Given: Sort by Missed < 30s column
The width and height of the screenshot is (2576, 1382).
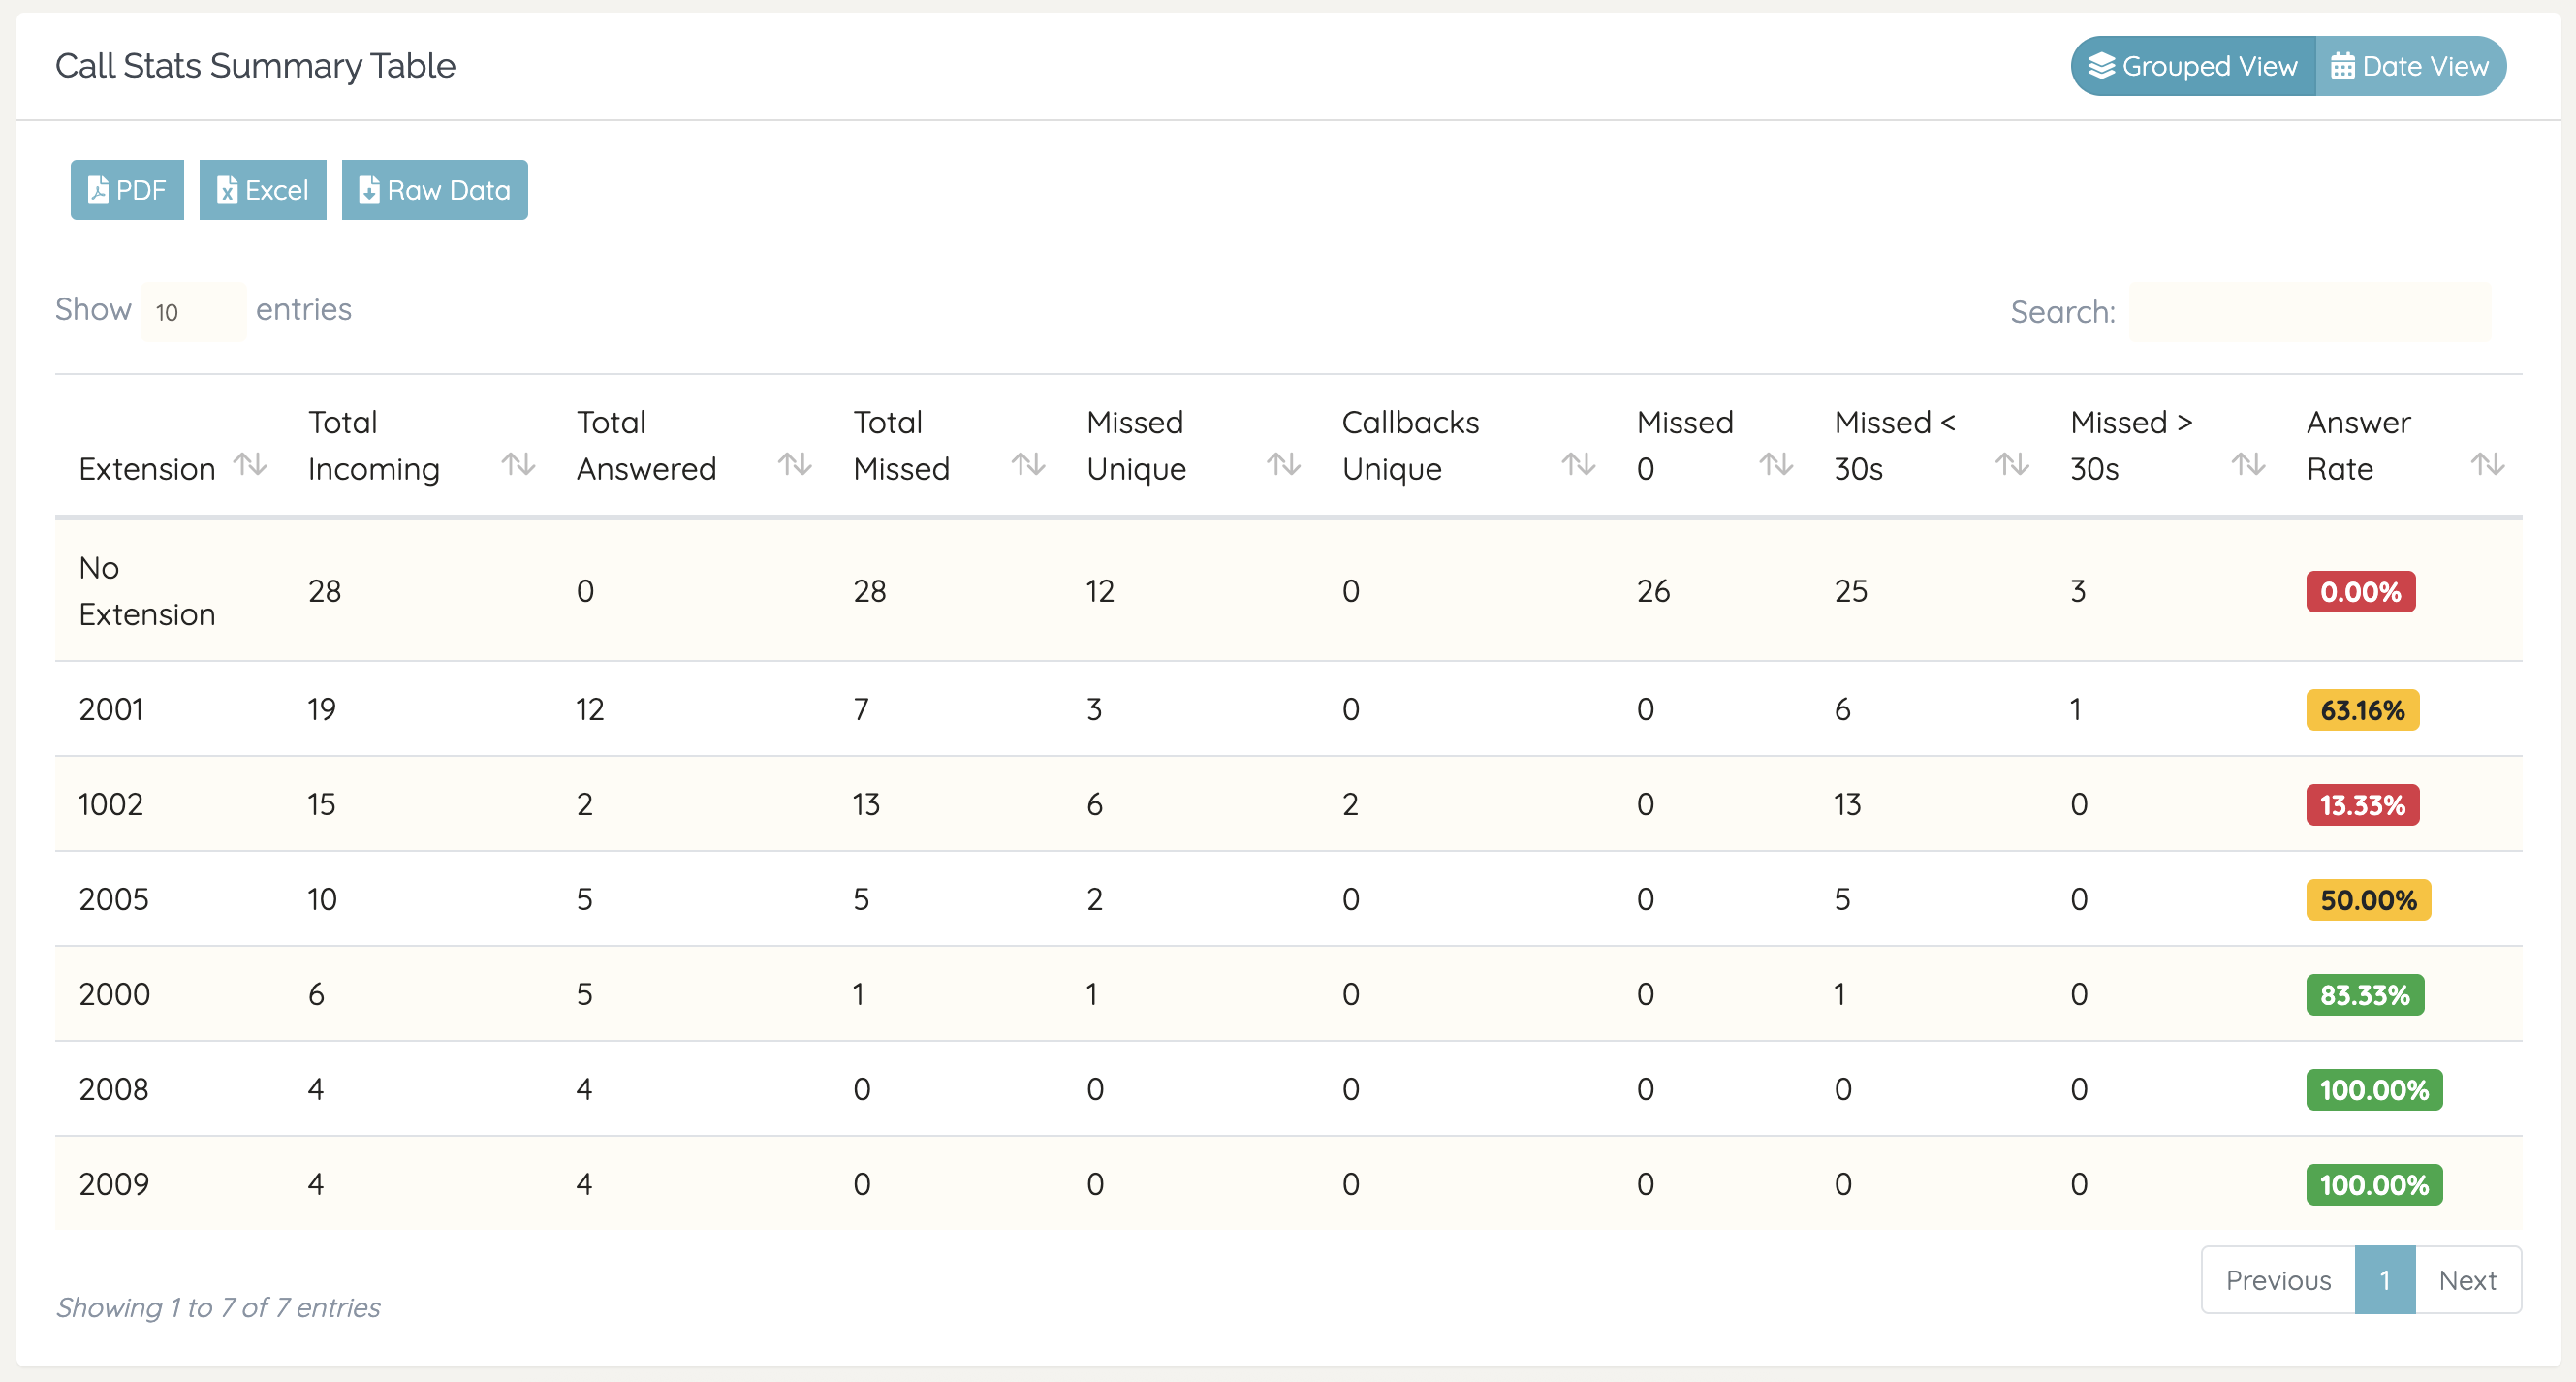Looking at the screenshot, I should pyautogui.click(x=2012, y=464).
